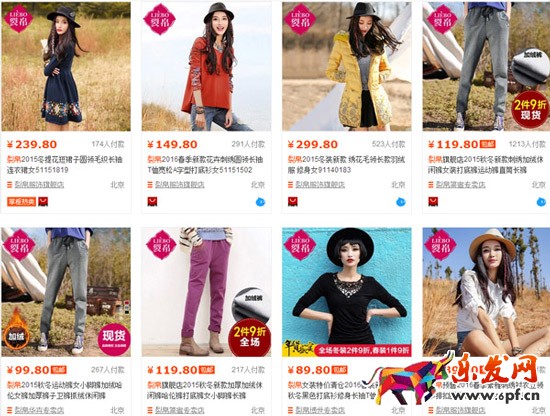
Task: Open the title link of the ¥239.80 dress
Action: tap(65, 165)
